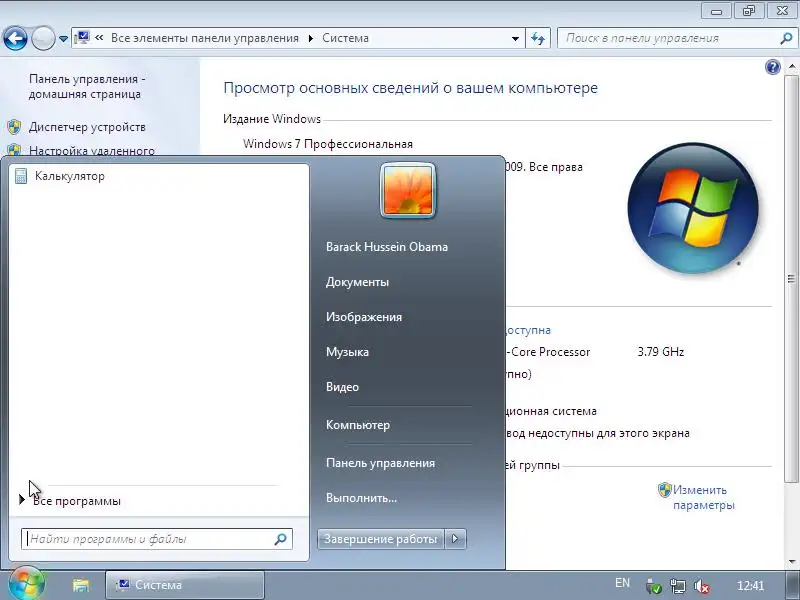
Task: Minimize the Система window
Action: tap(716, 11)
